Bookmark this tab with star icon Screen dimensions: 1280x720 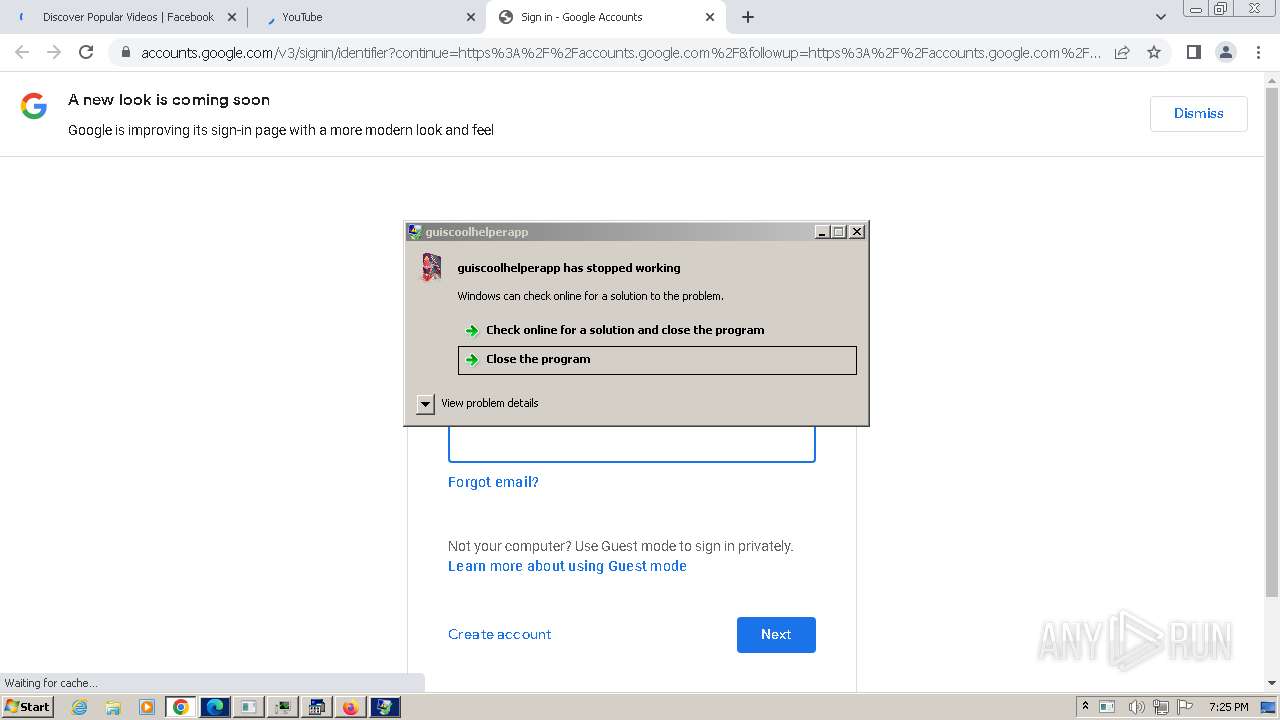[x=1154, y=52]
